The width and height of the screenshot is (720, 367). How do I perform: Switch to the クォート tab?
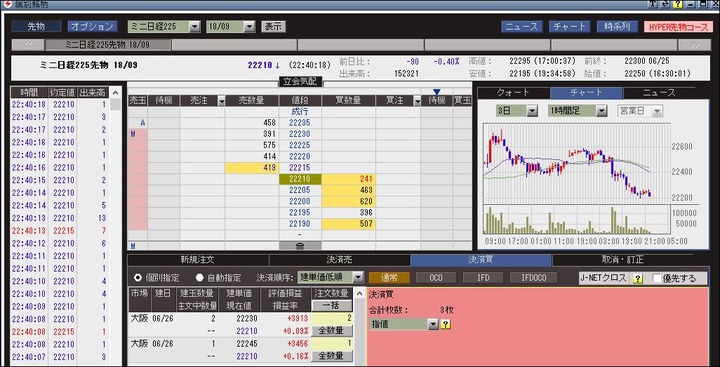pos(513,93)
